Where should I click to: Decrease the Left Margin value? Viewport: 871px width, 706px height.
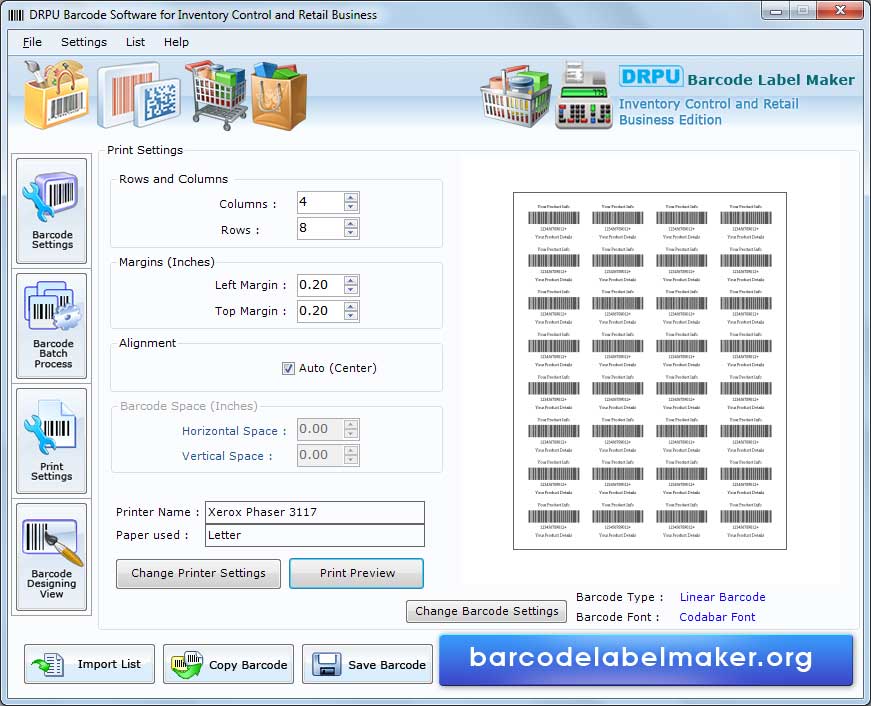(x=351, y=290)
